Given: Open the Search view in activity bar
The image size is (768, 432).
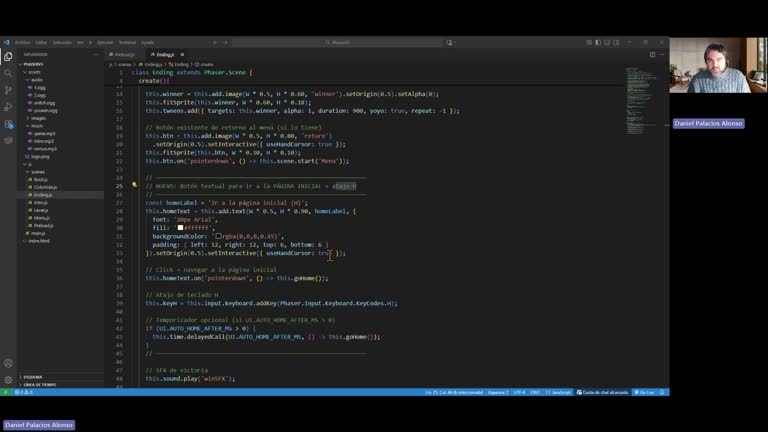Looking at the screenshot, I should tap(8, 73).
